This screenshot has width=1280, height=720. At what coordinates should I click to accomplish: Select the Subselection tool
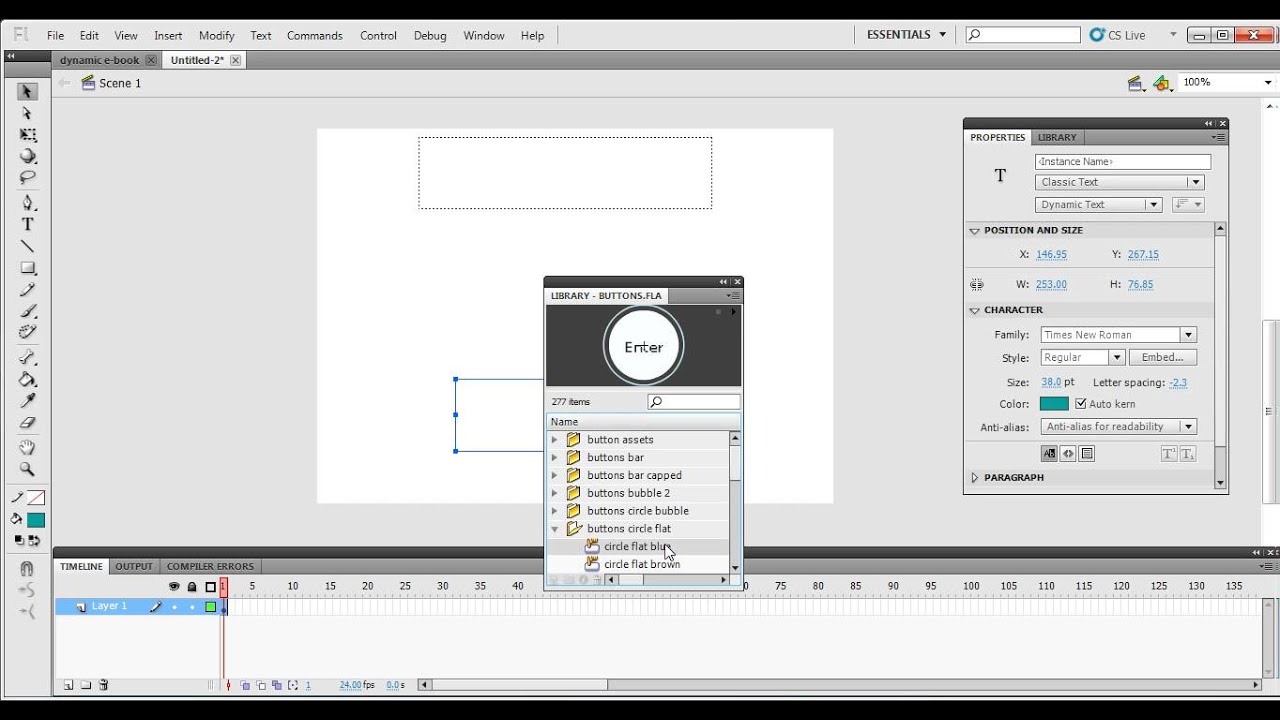(28, 113)
